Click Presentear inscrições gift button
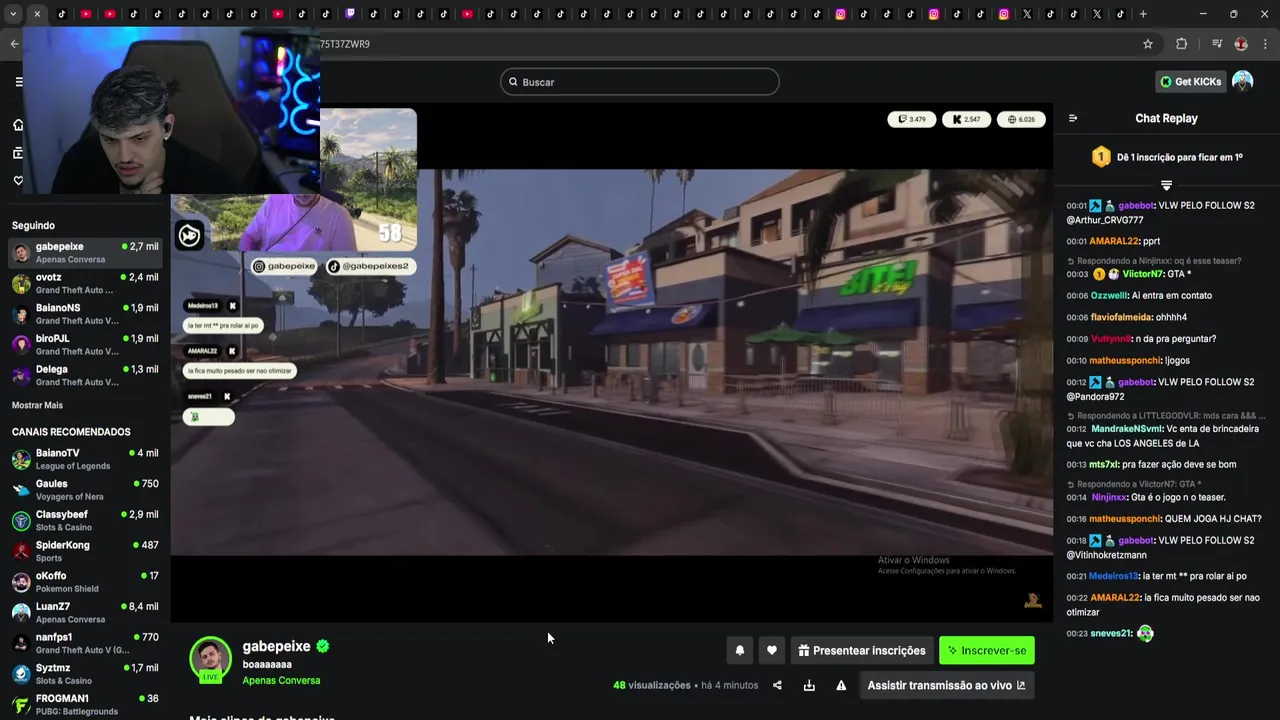The image size is (1280, 720). click(862, 650)
